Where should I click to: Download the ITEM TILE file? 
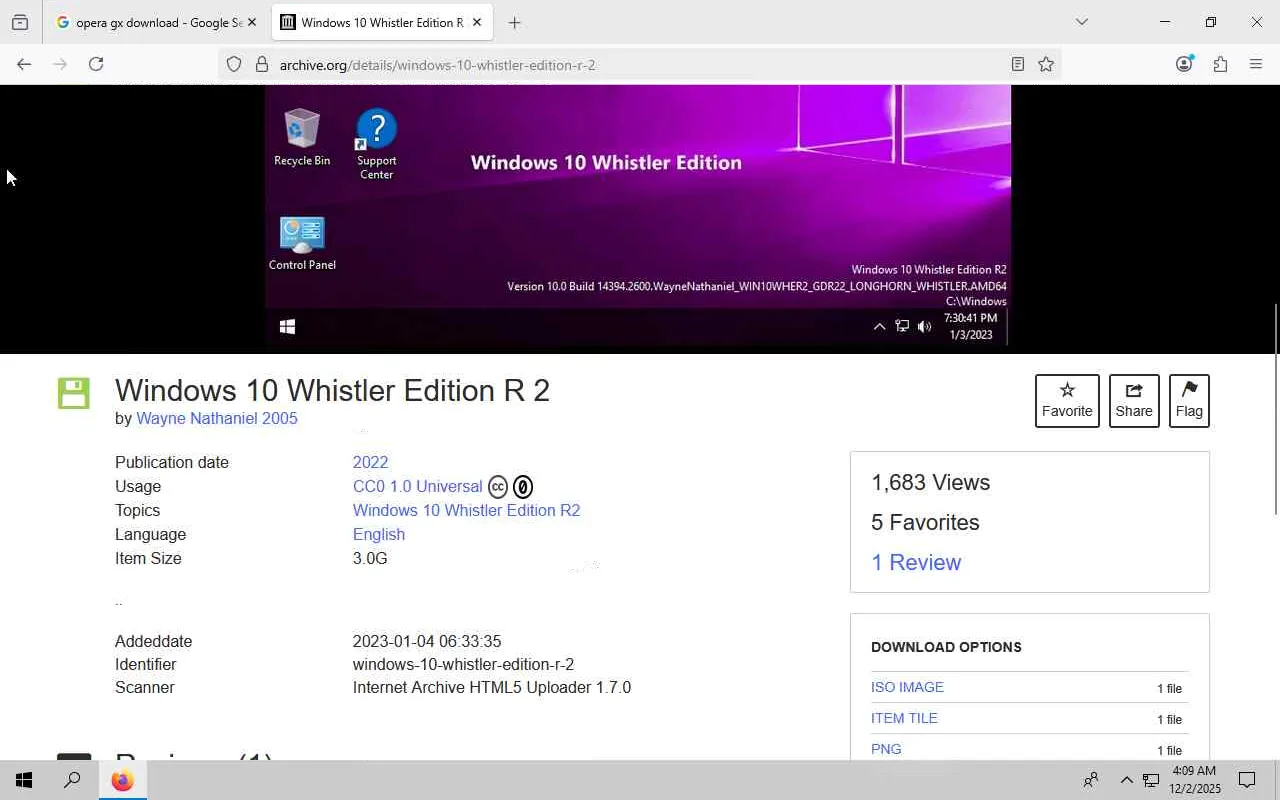coord(904,718)
